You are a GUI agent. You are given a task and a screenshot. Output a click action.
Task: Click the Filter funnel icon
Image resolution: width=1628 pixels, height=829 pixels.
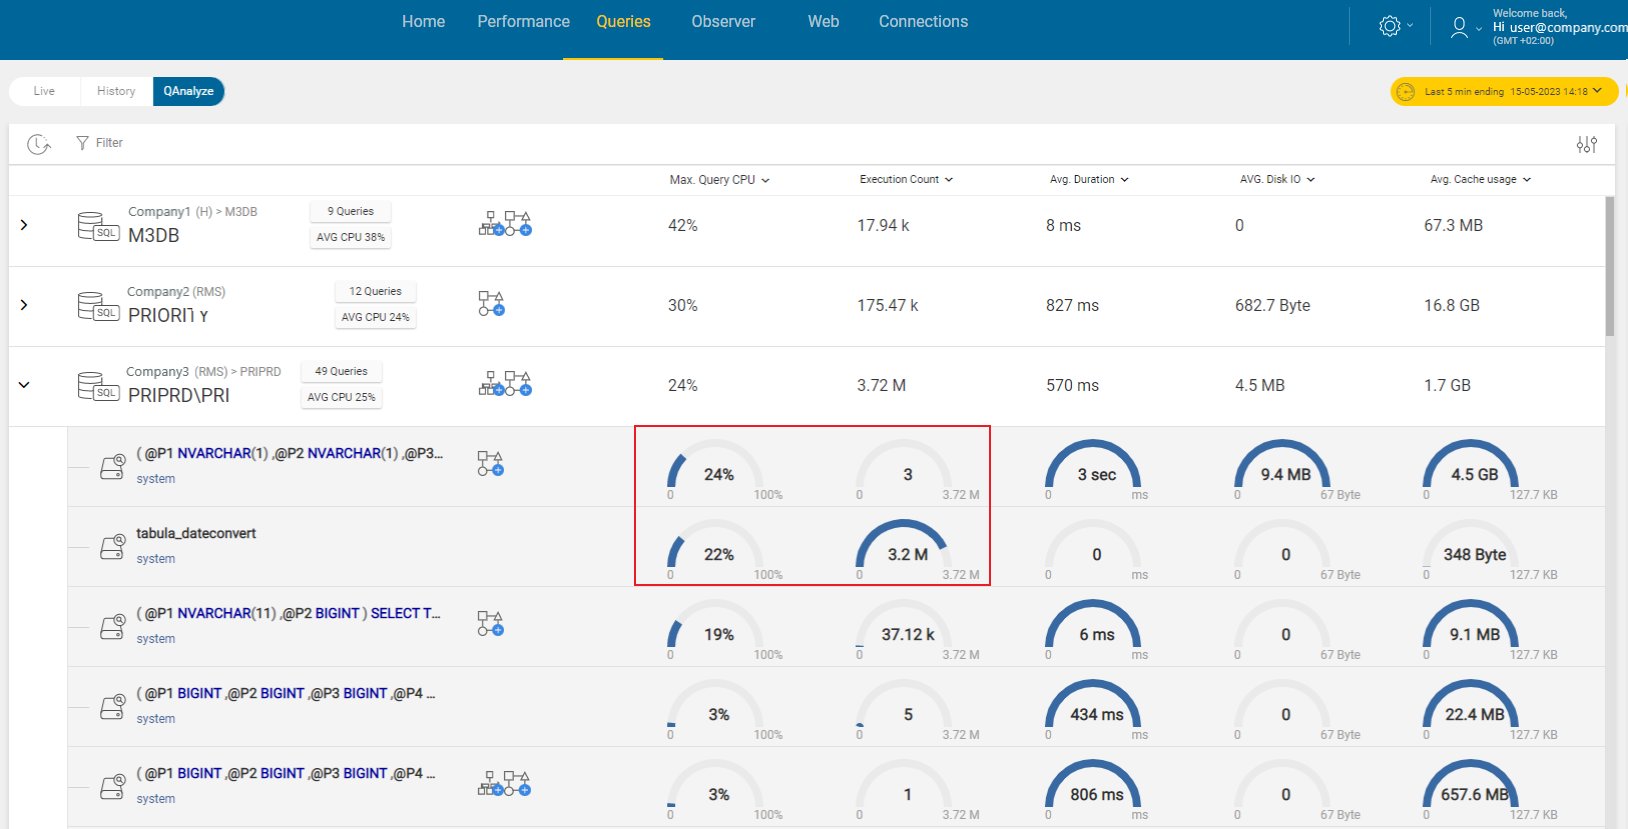point(82,143)
